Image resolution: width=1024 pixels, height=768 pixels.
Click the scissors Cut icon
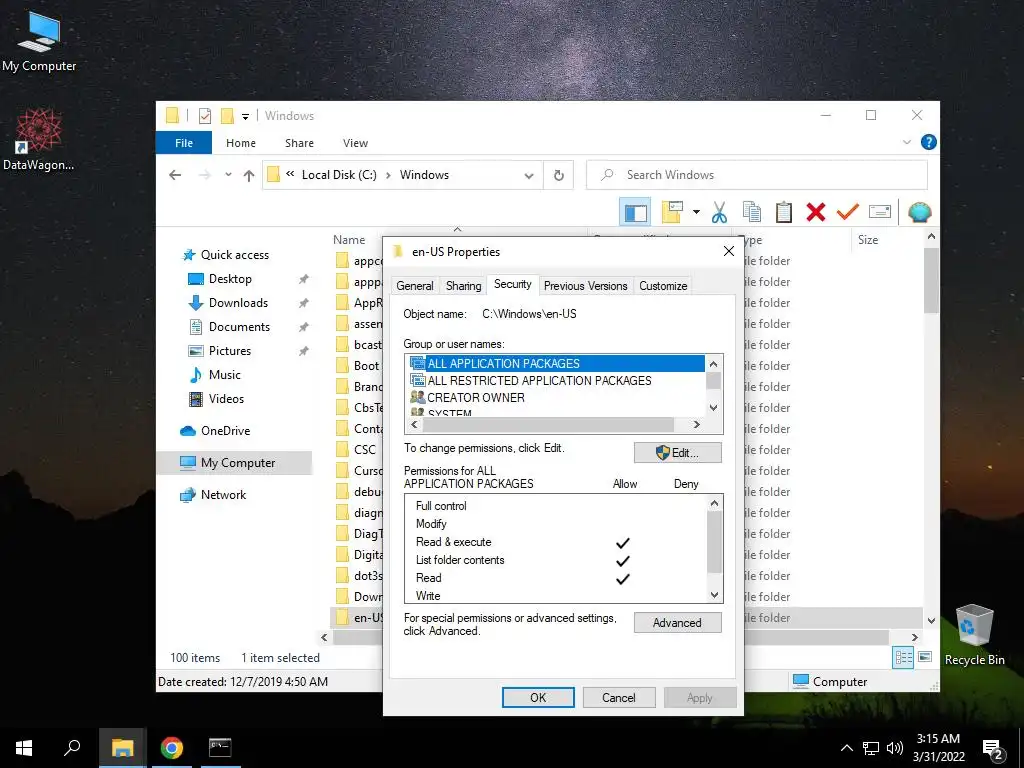click(x=719, y=212)
